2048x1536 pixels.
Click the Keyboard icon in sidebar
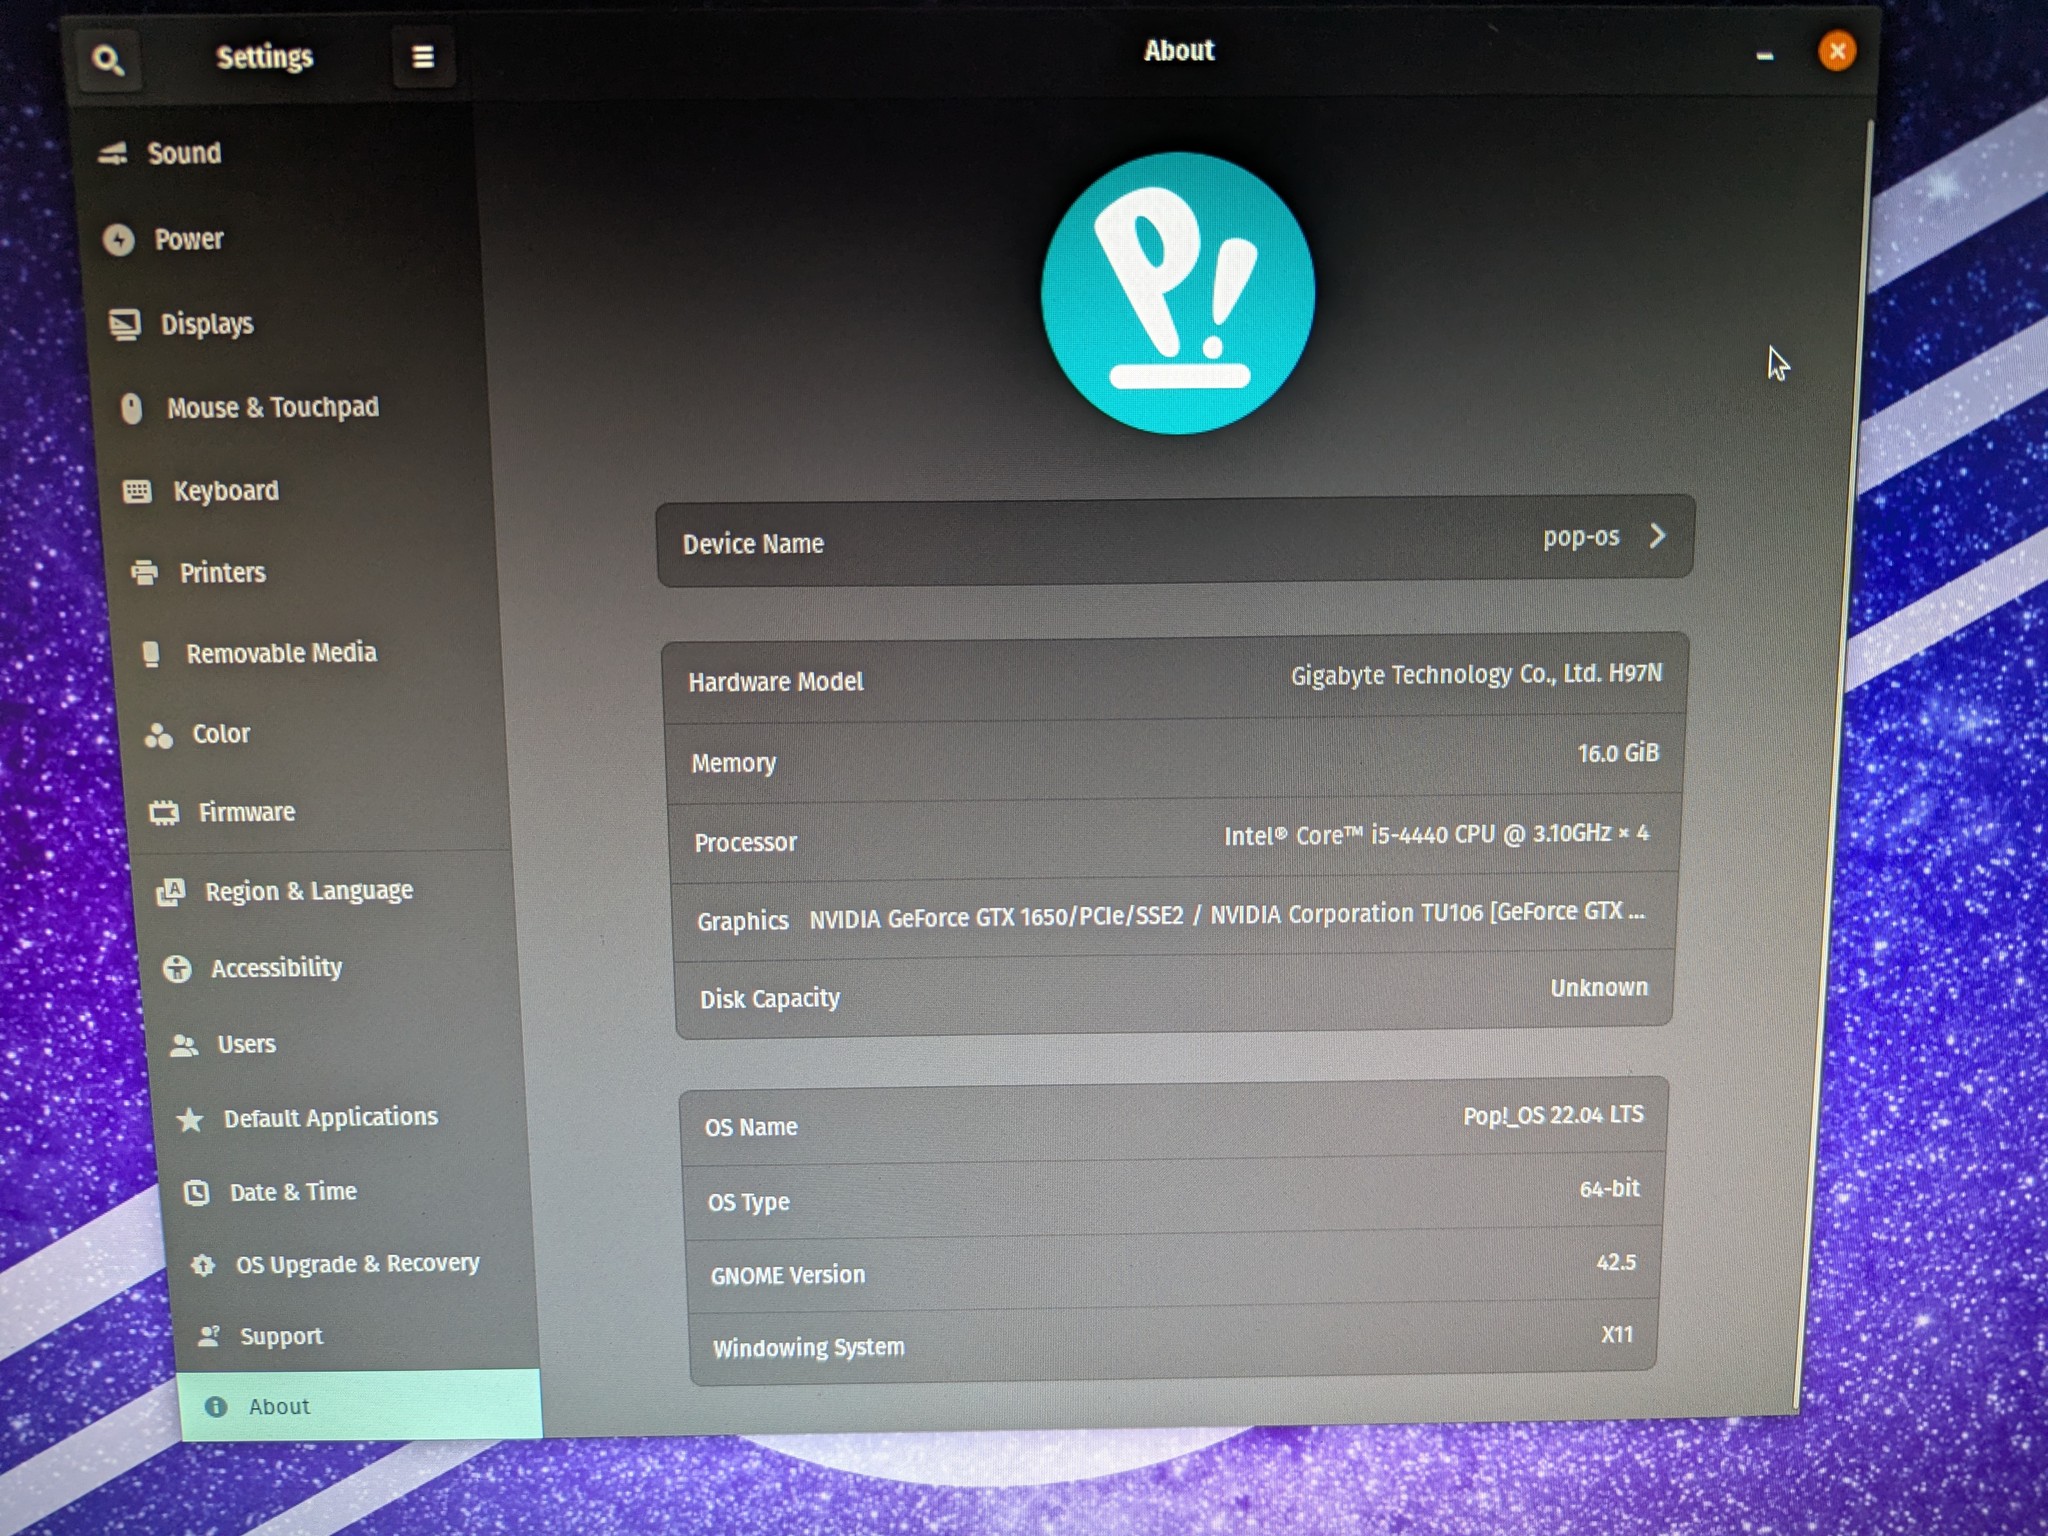tap(137, 491)
